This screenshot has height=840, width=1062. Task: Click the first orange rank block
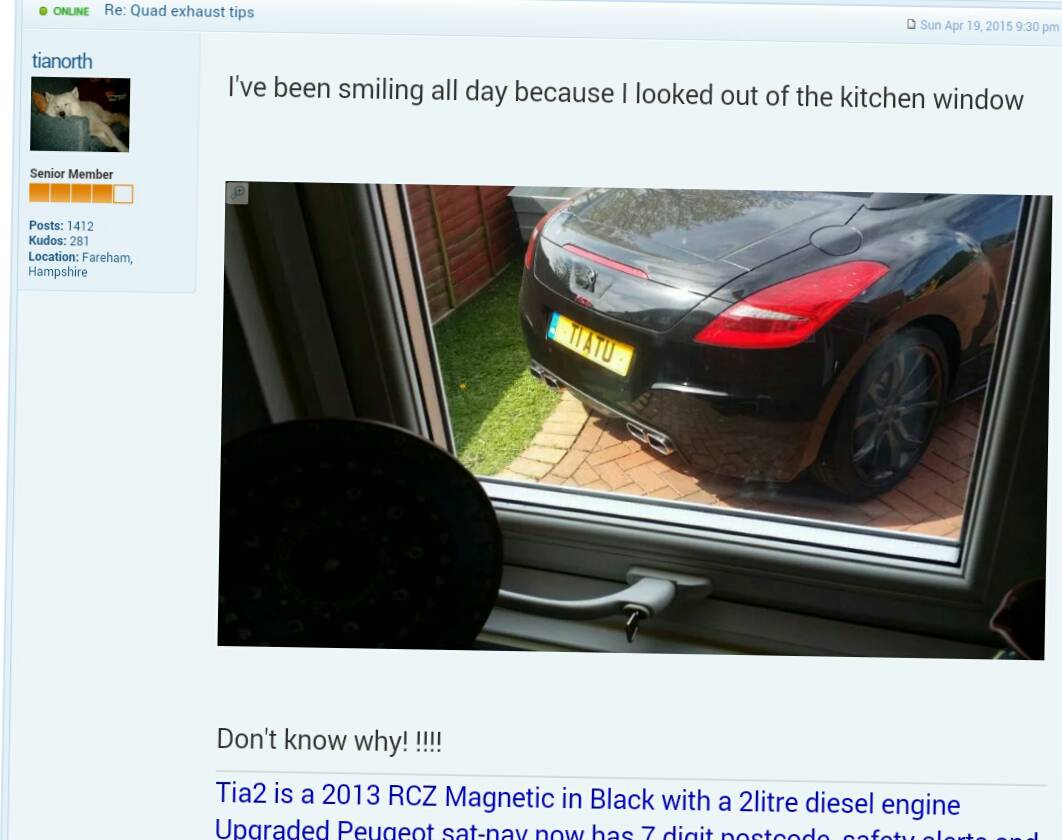pos(39,193)
